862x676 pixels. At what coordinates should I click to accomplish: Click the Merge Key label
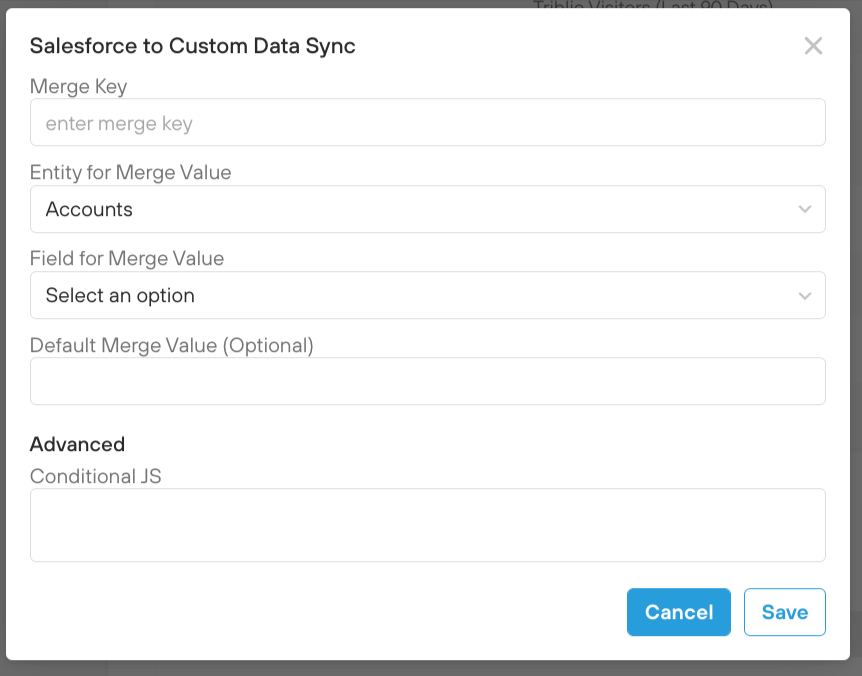coord(78,87)
